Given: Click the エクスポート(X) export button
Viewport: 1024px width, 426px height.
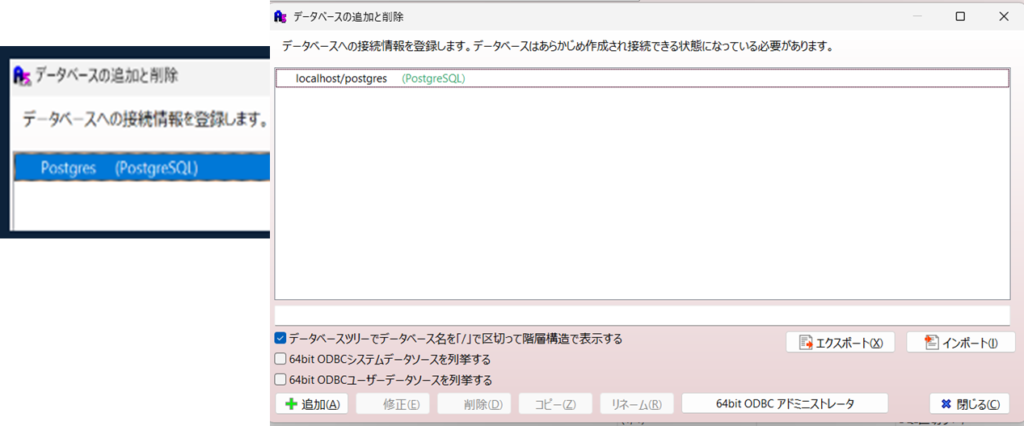Looking at the screenshot, I should point(840,342).
